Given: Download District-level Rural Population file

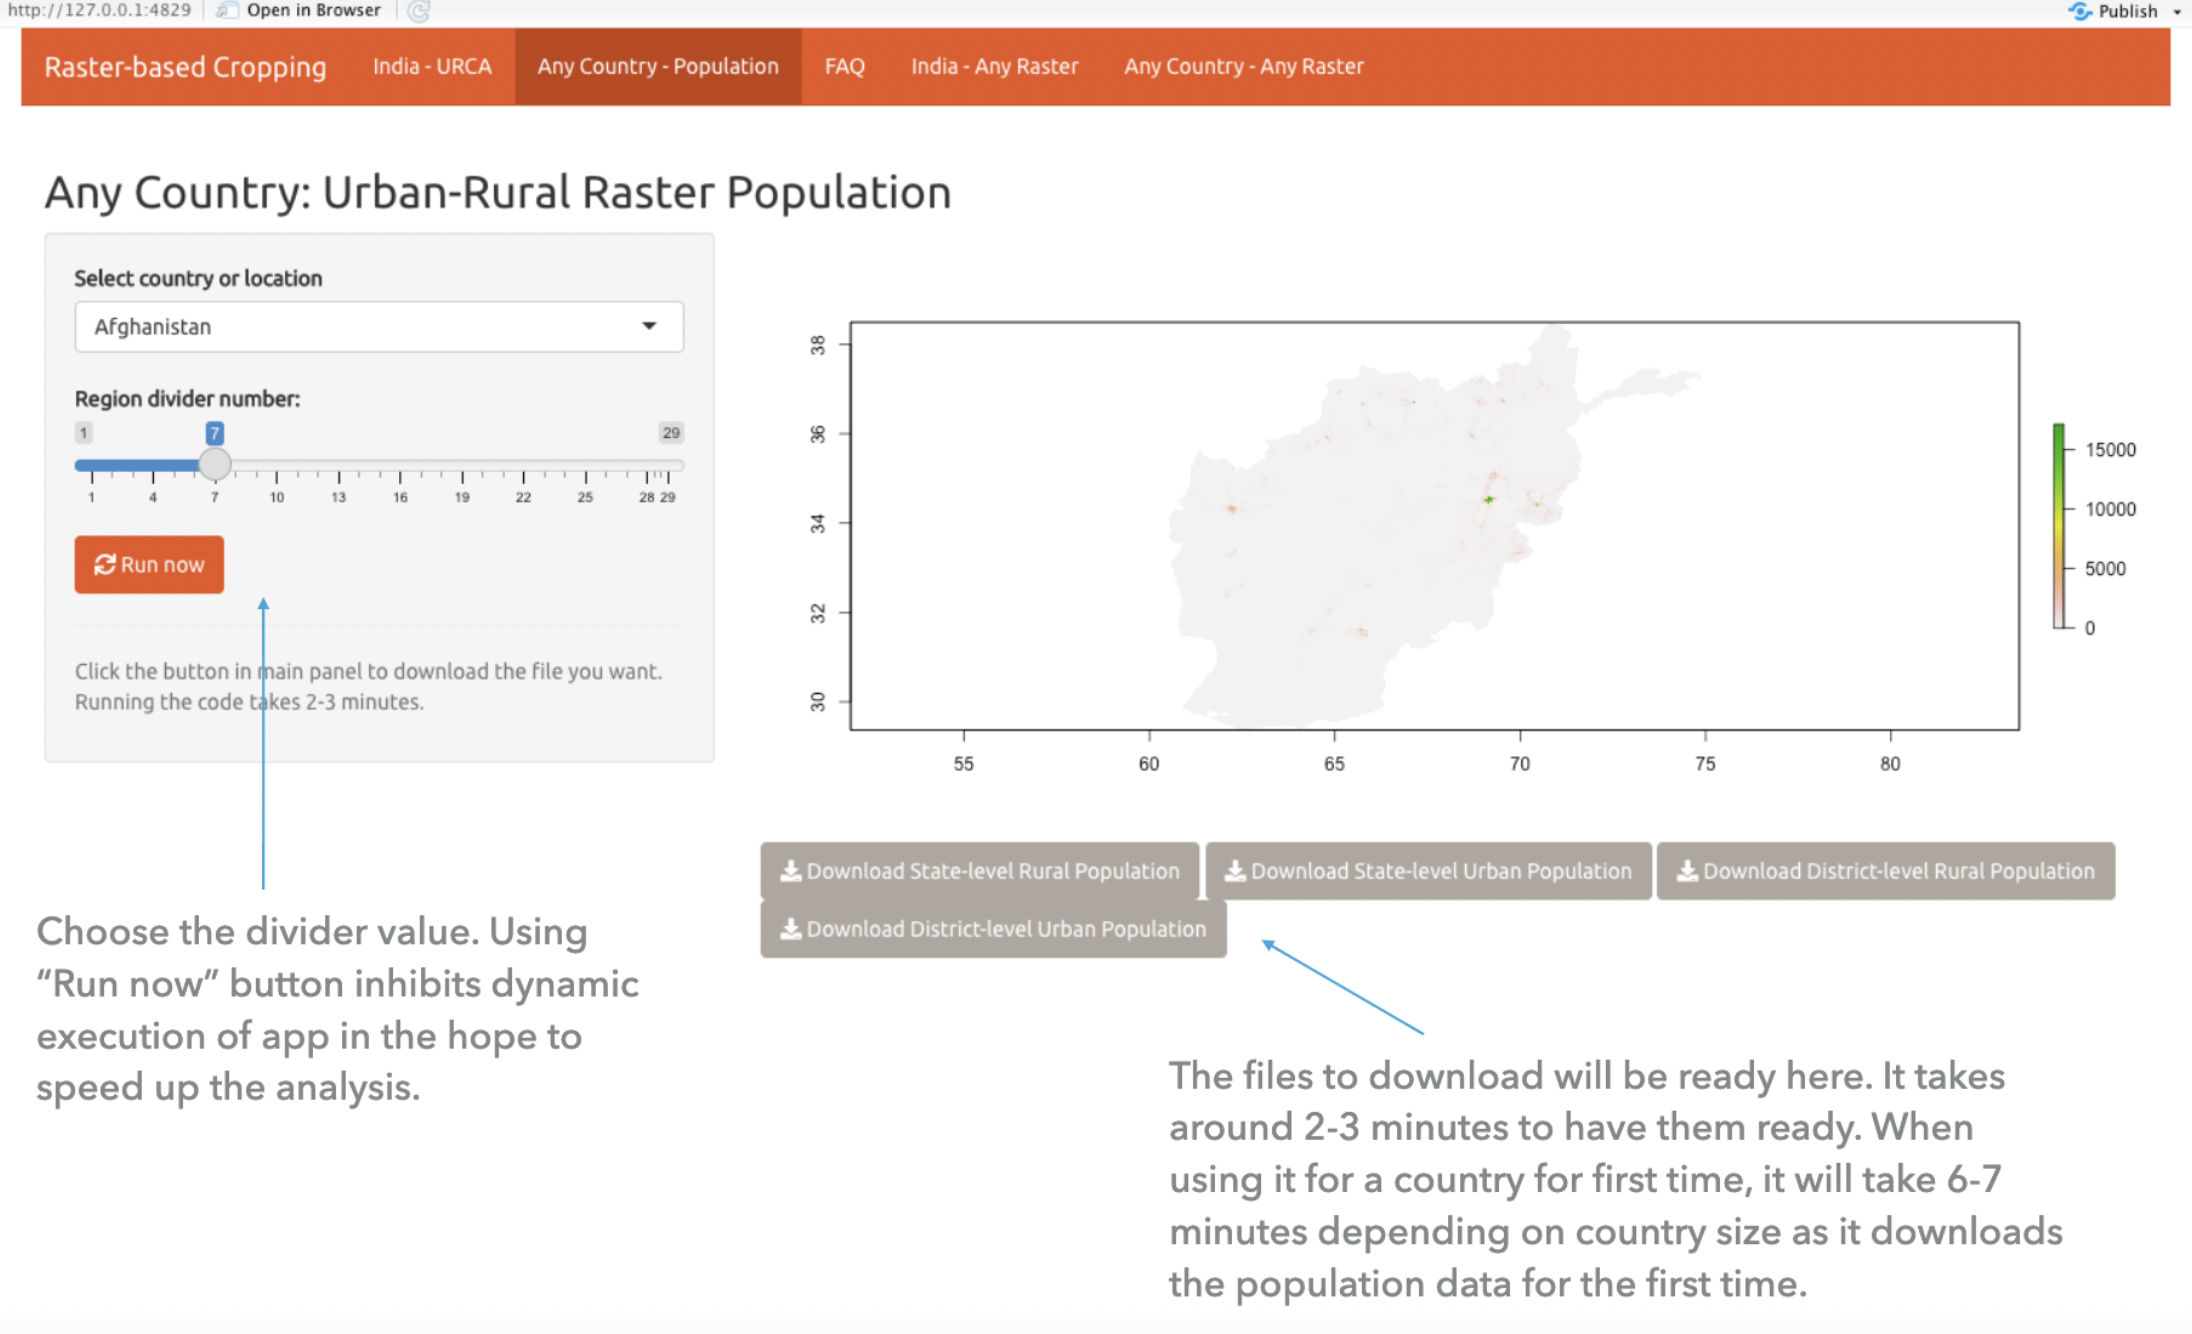Looking at the screenshot, I should [x=1885, y=871].
